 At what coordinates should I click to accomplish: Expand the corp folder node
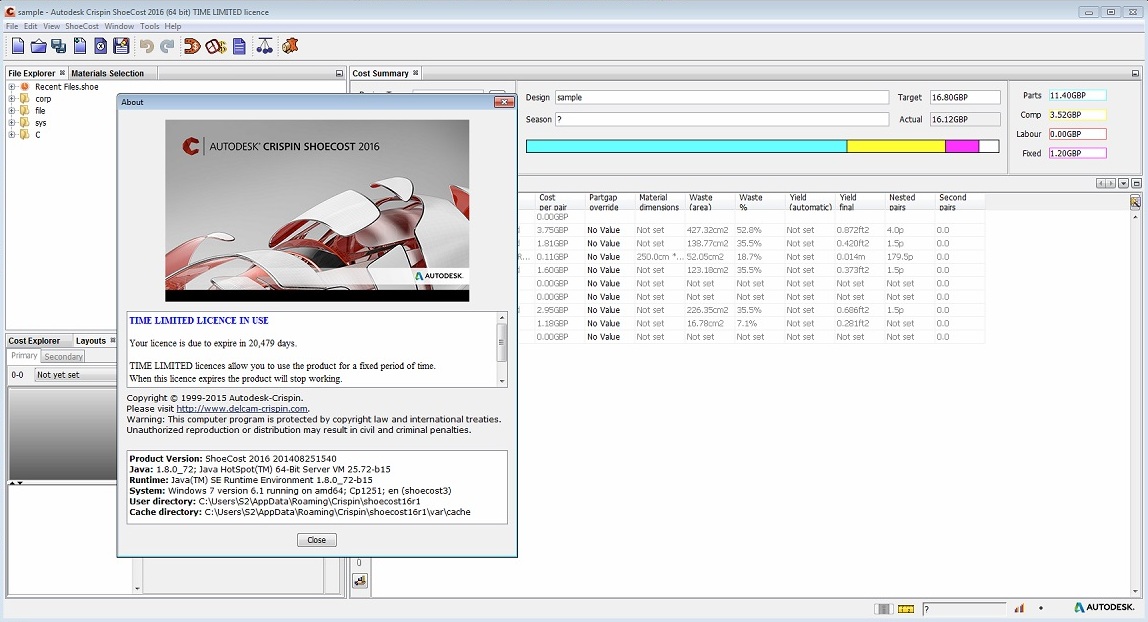pyautogui.click(x=12, y=99)
